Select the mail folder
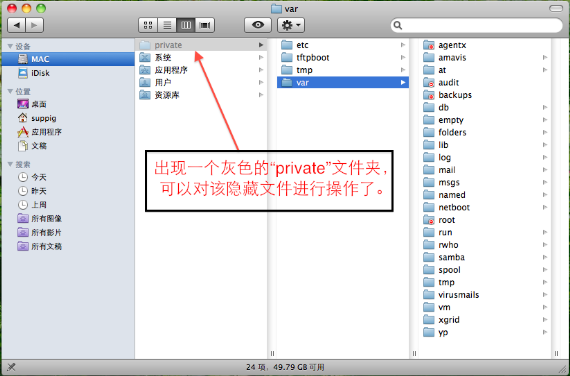This screenshot has height=376, width=570. click(x=485, y=170)
